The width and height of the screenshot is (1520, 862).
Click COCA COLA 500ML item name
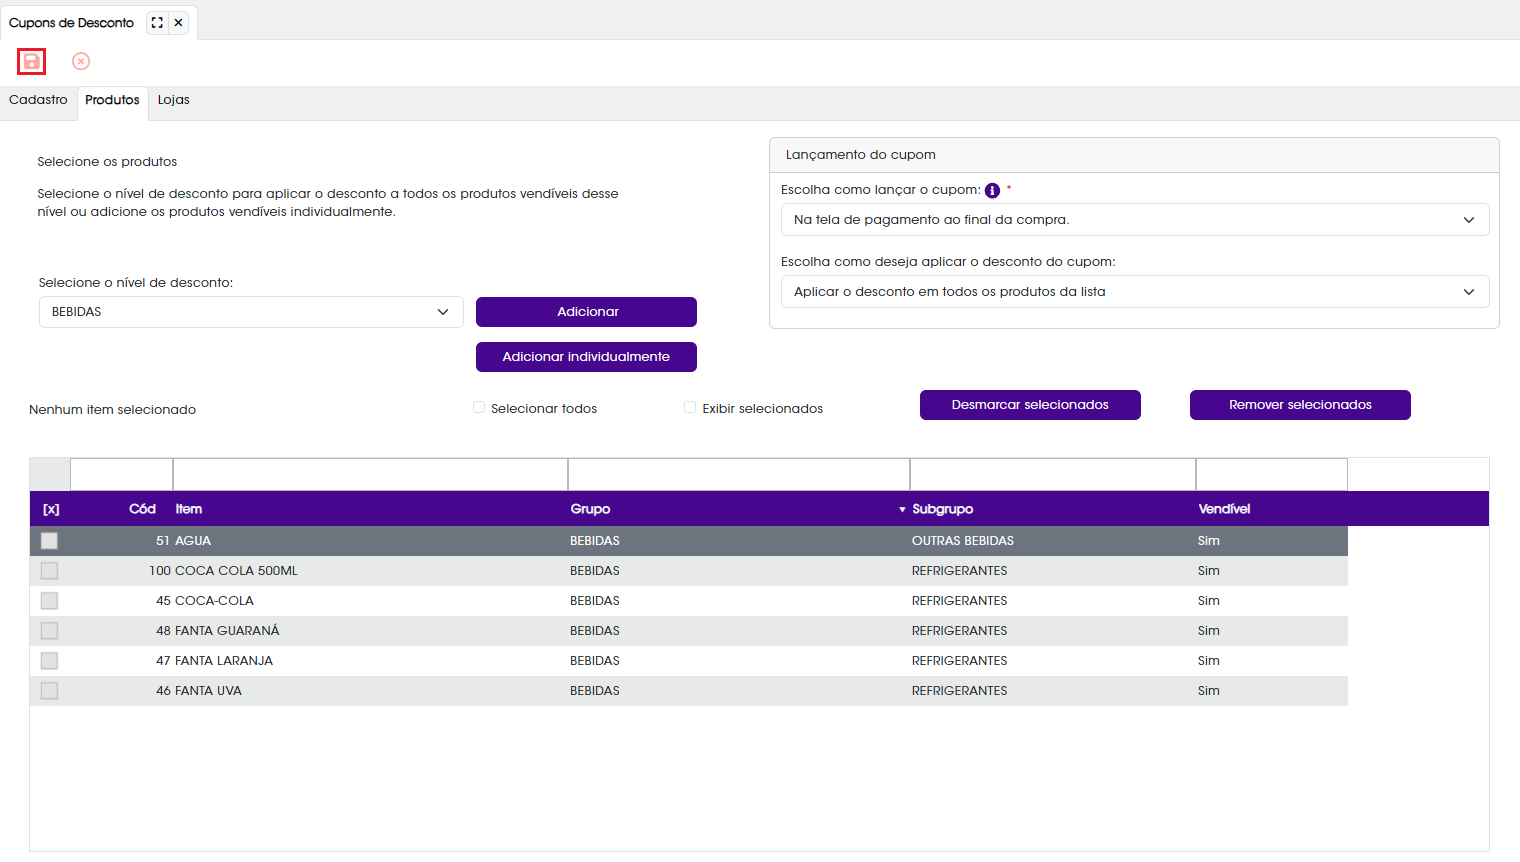[x=236, y=571]
